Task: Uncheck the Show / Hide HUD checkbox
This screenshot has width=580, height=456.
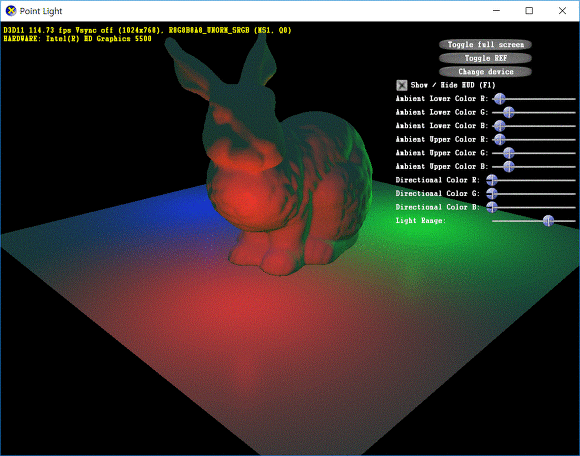Action: click(x=402, y=85)
